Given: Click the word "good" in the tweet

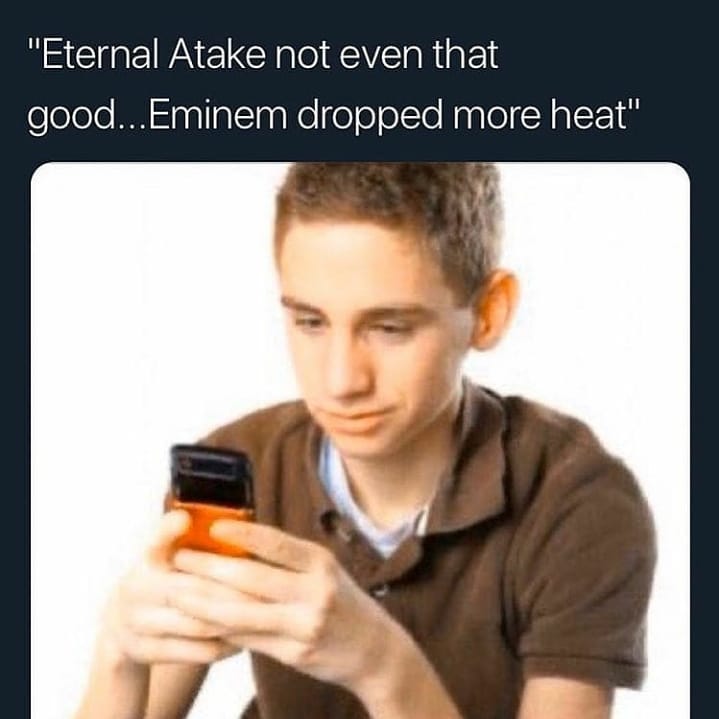Looking at the screenshot, I should tap(72, 117).
